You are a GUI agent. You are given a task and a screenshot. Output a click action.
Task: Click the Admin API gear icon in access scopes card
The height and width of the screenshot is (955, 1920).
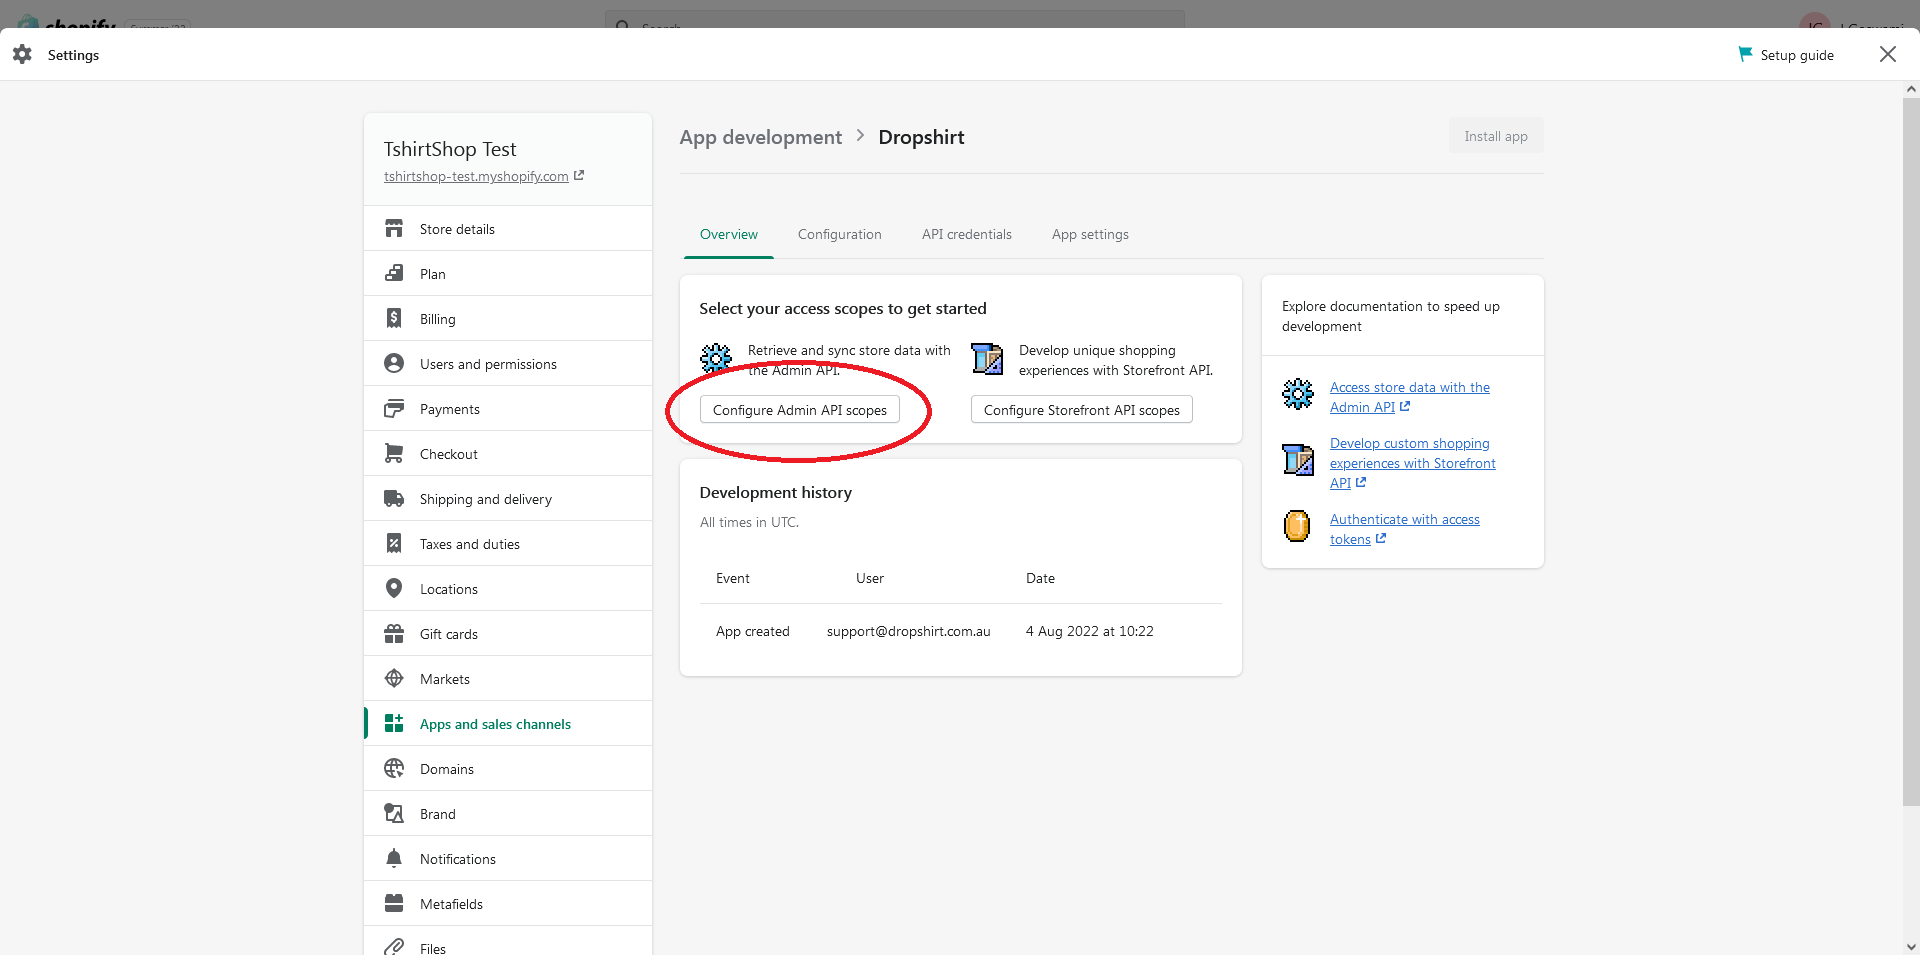(716, 358)
